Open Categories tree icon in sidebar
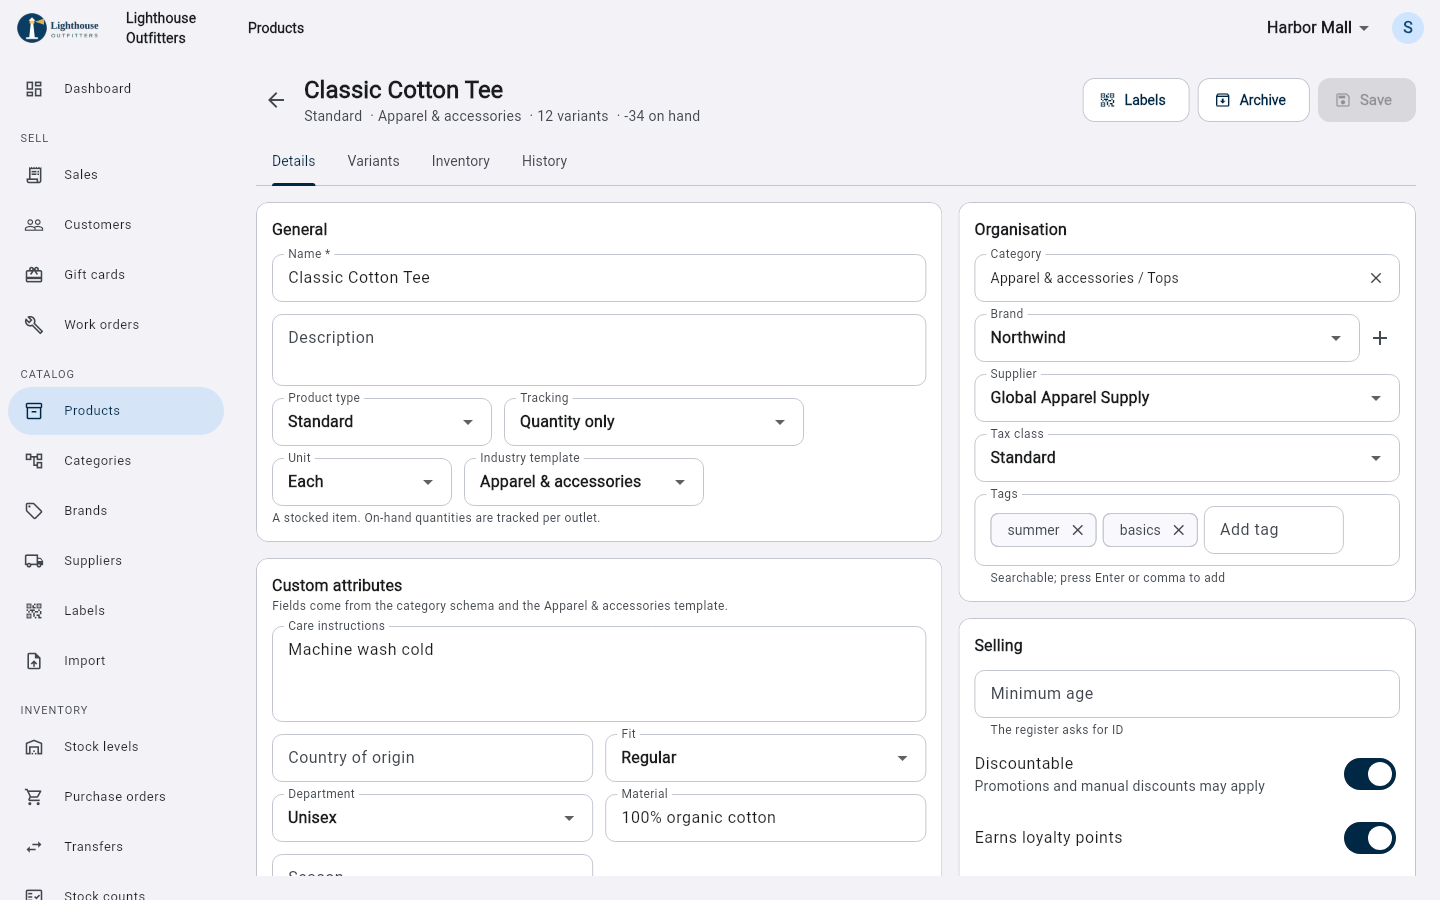The height and width of the screenshot is (900, 1440). pos(34,461)
